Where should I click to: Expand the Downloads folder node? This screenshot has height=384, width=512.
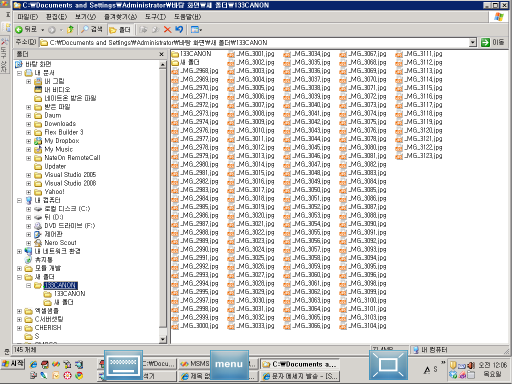click(28, 124)
